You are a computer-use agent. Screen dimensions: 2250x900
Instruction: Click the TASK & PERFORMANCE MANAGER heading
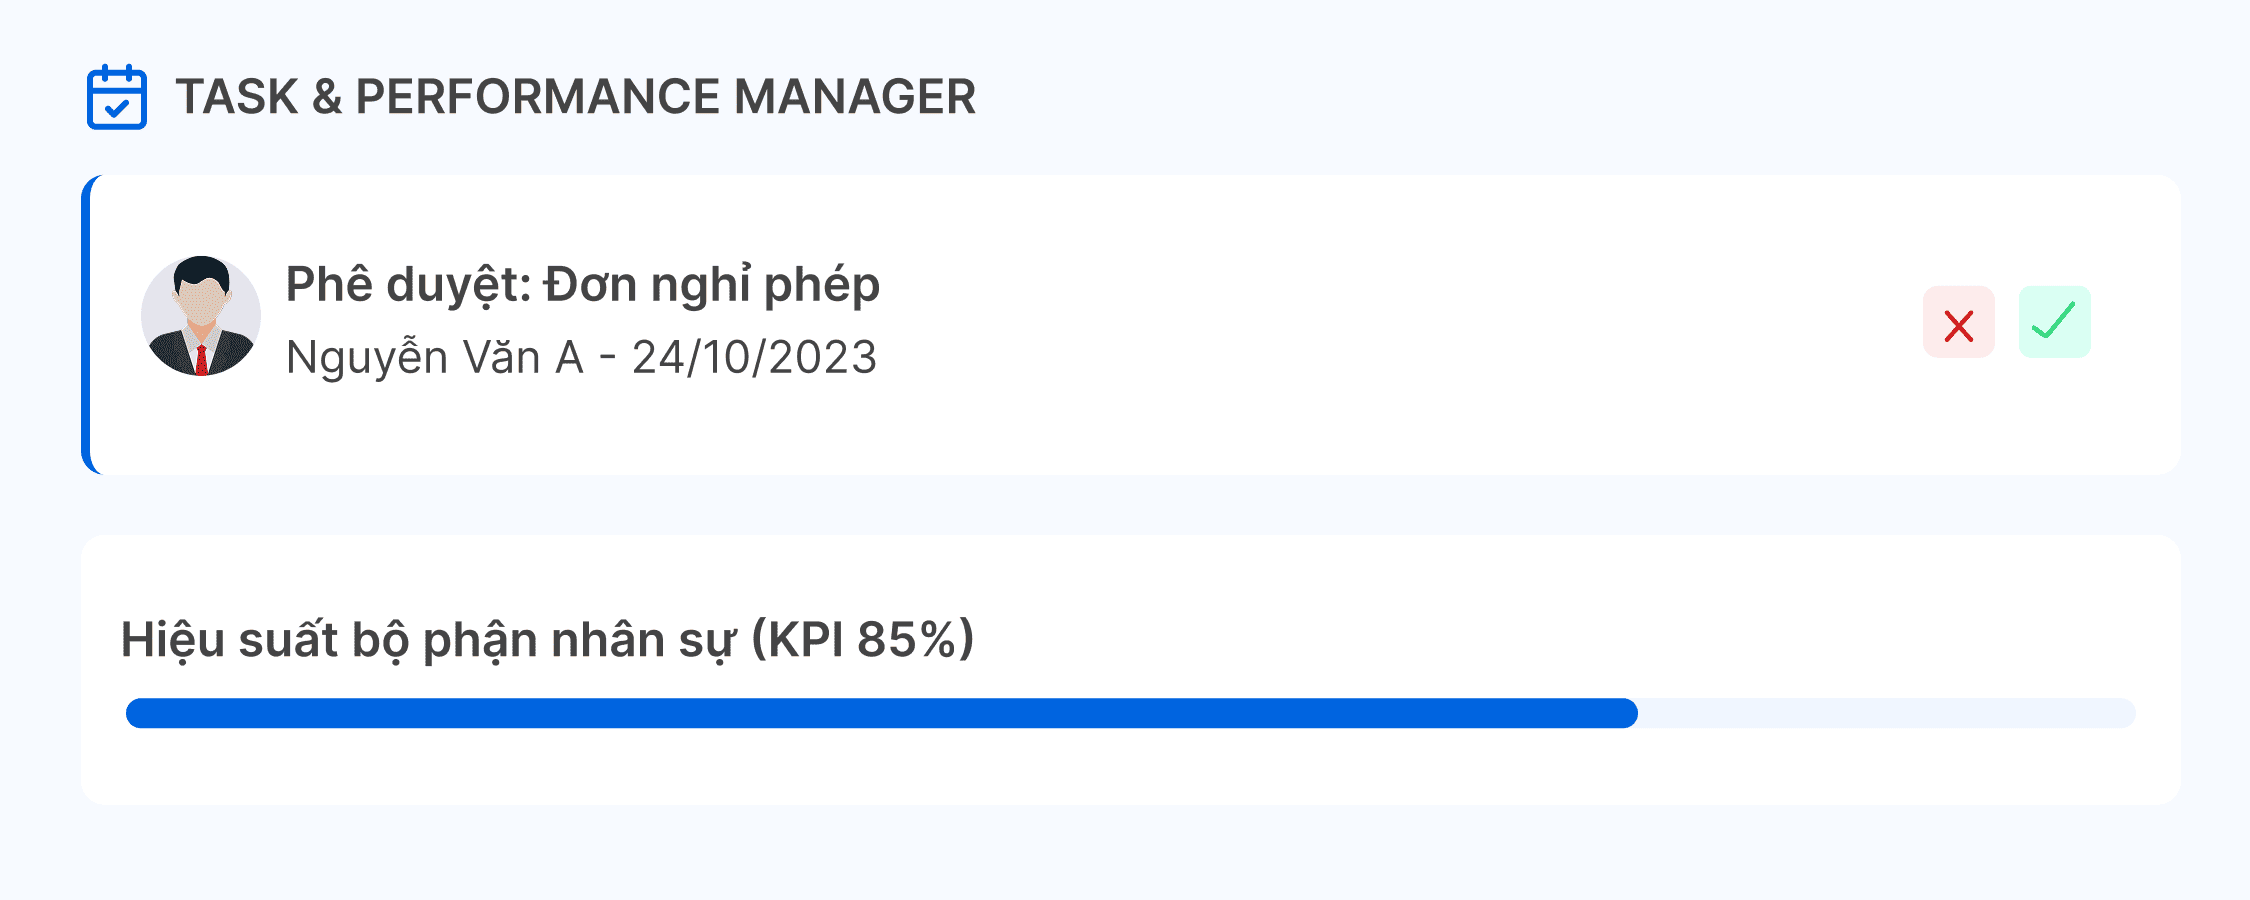coord(575,97)
